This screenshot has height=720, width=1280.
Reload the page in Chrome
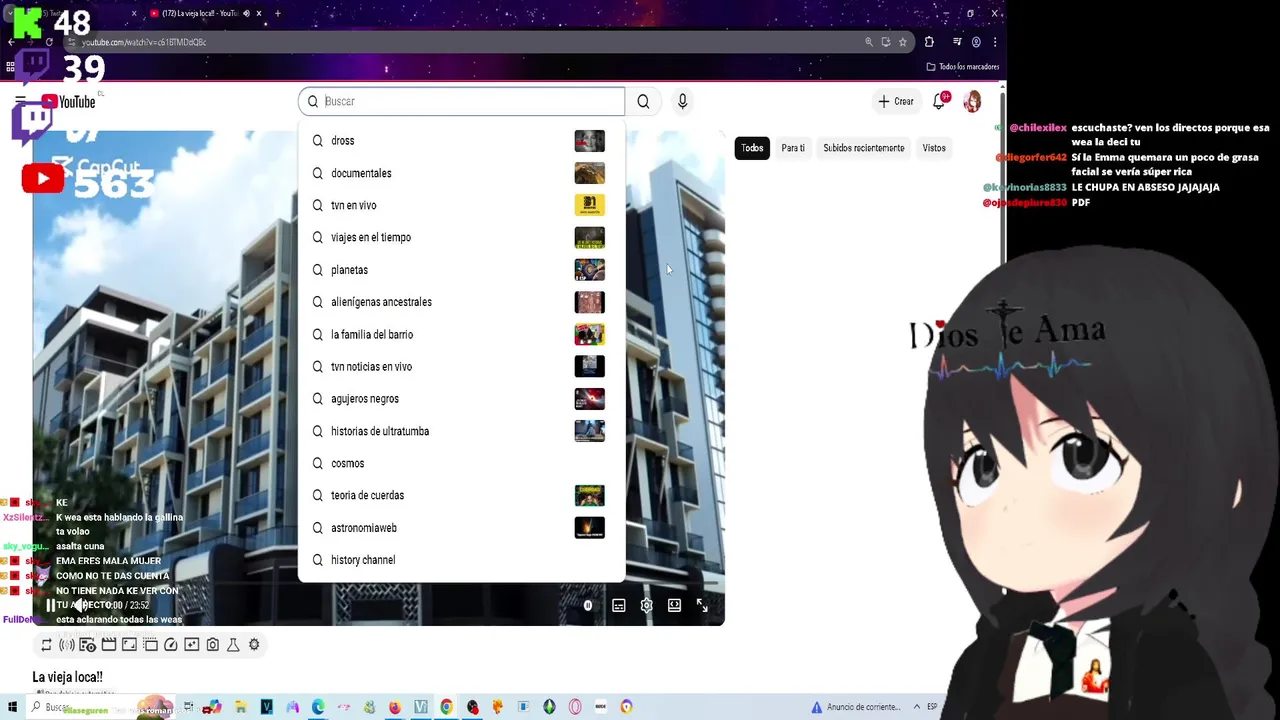point(49,42)
